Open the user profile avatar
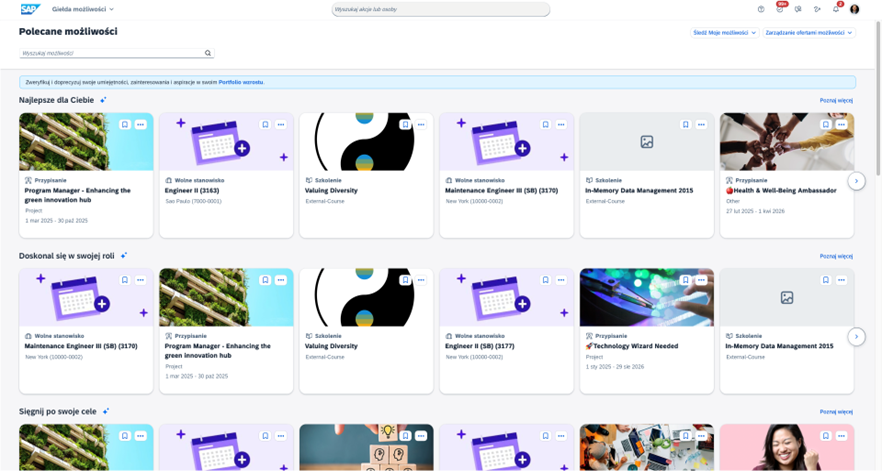882x471 pixels. pos(855,9)
